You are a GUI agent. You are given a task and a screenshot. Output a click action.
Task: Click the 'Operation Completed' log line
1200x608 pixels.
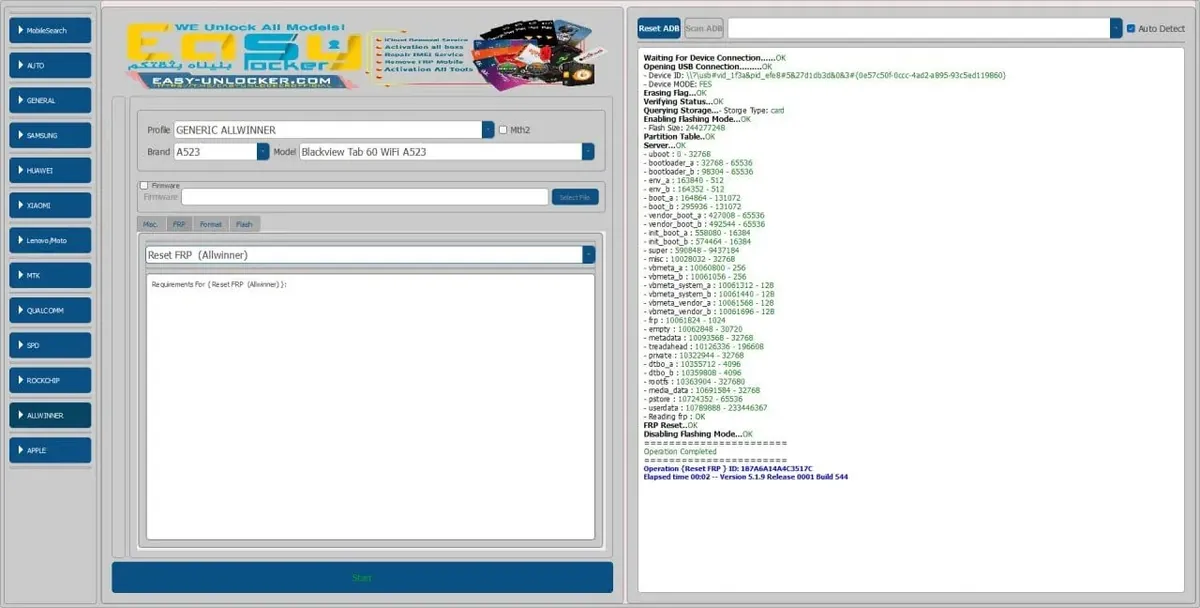[x=680, y=452]
